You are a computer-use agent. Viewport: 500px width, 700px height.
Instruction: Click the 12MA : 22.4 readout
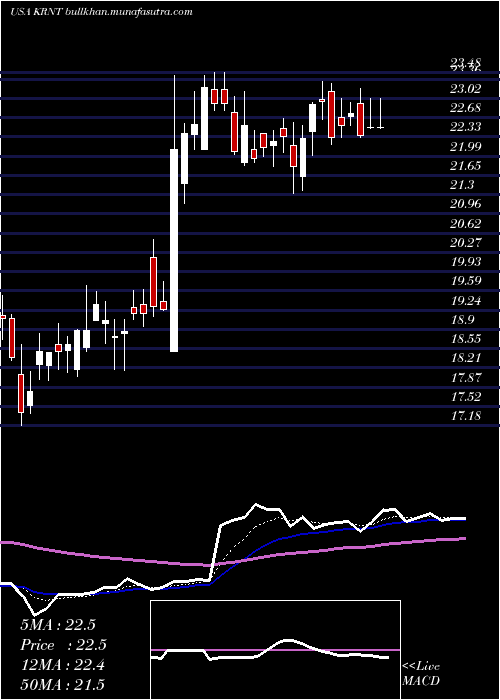tap(62, 665)
